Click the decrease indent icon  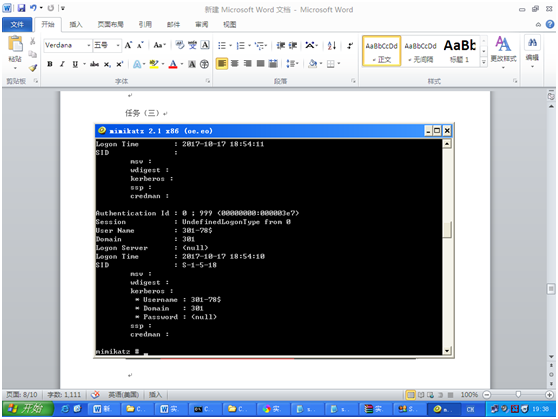pyautogui.click(x=281, y=45)
